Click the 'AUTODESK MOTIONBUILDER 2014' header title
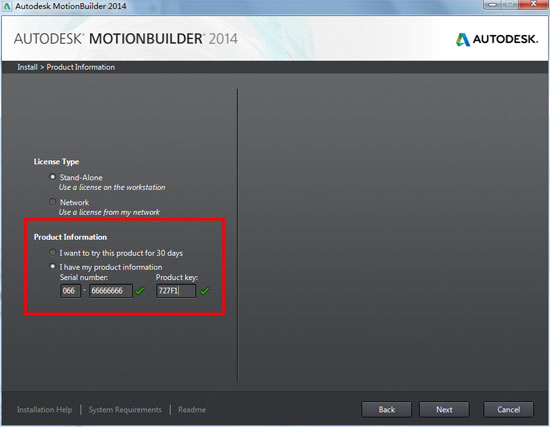The width and height of the screenshot is (550, 427). (x=126, y=39)
